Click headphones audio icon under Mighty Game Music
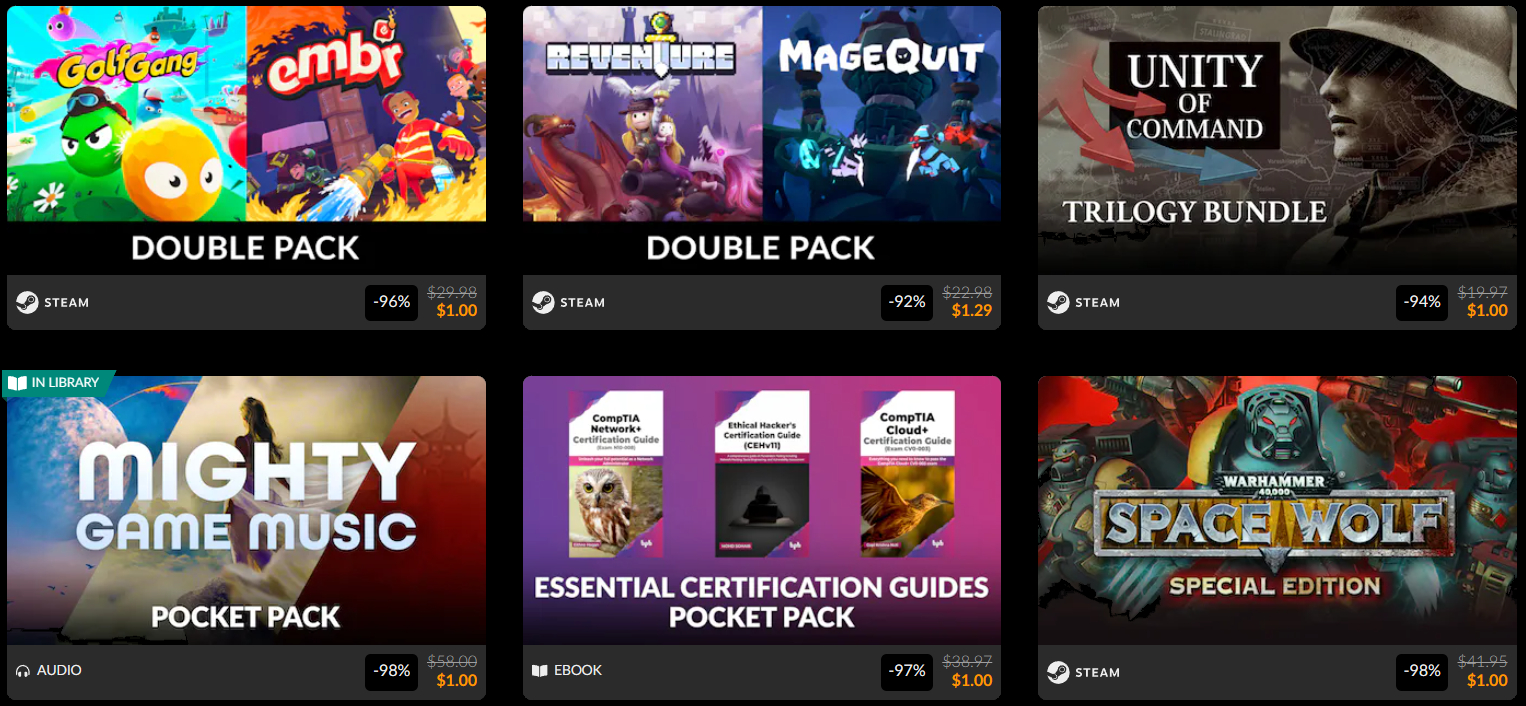This screenshot has height=706, width=1526. click(x=23, y=671)
